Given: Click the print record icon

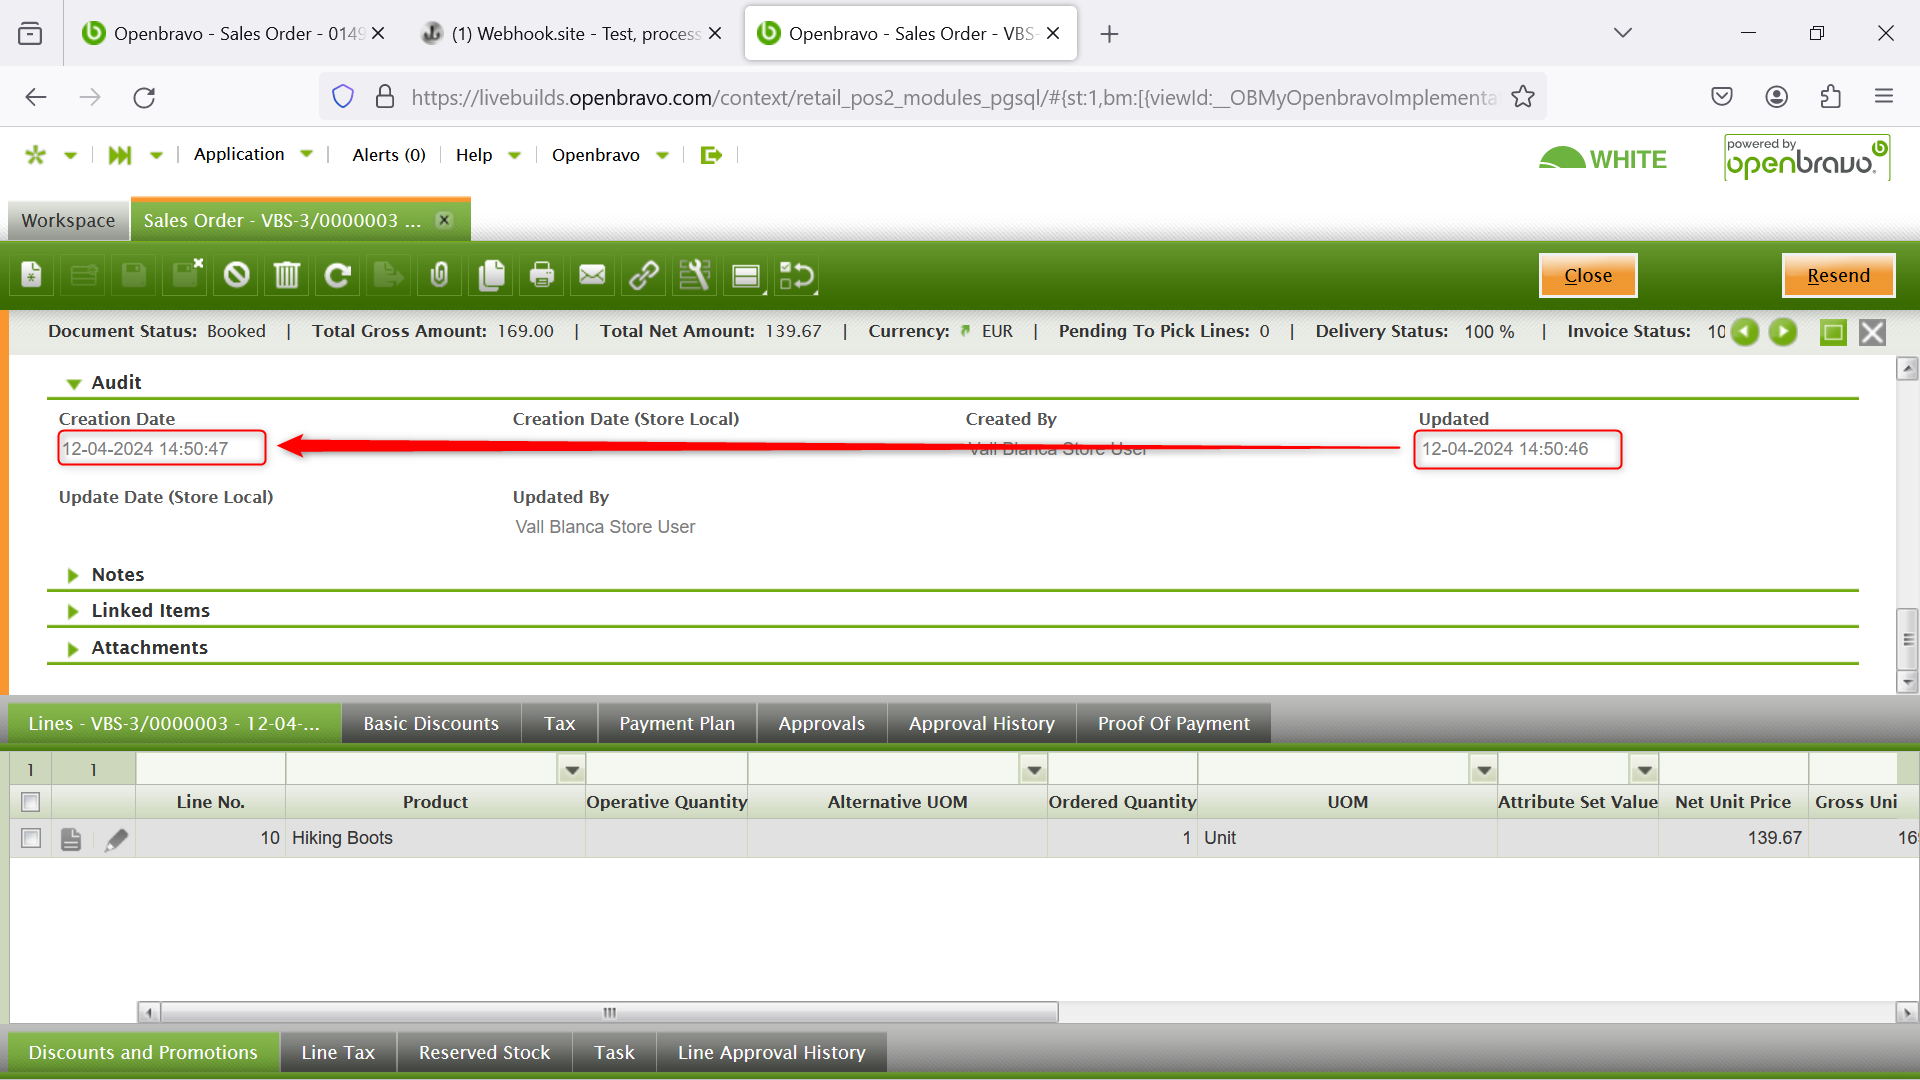Looking at the screenshot, I should (542, 275).
